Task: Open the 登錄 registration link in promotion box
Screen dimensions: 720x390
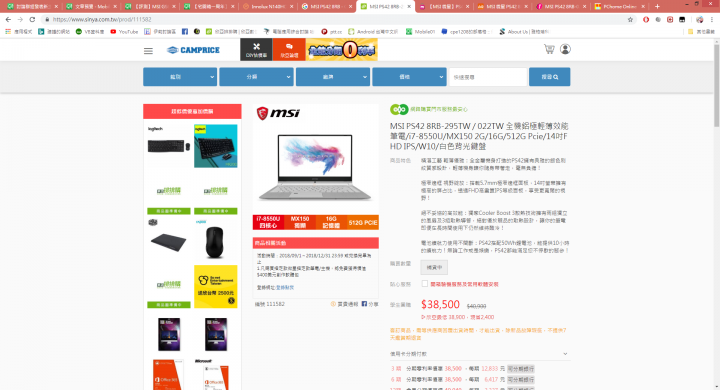Action: pos(285,288)
